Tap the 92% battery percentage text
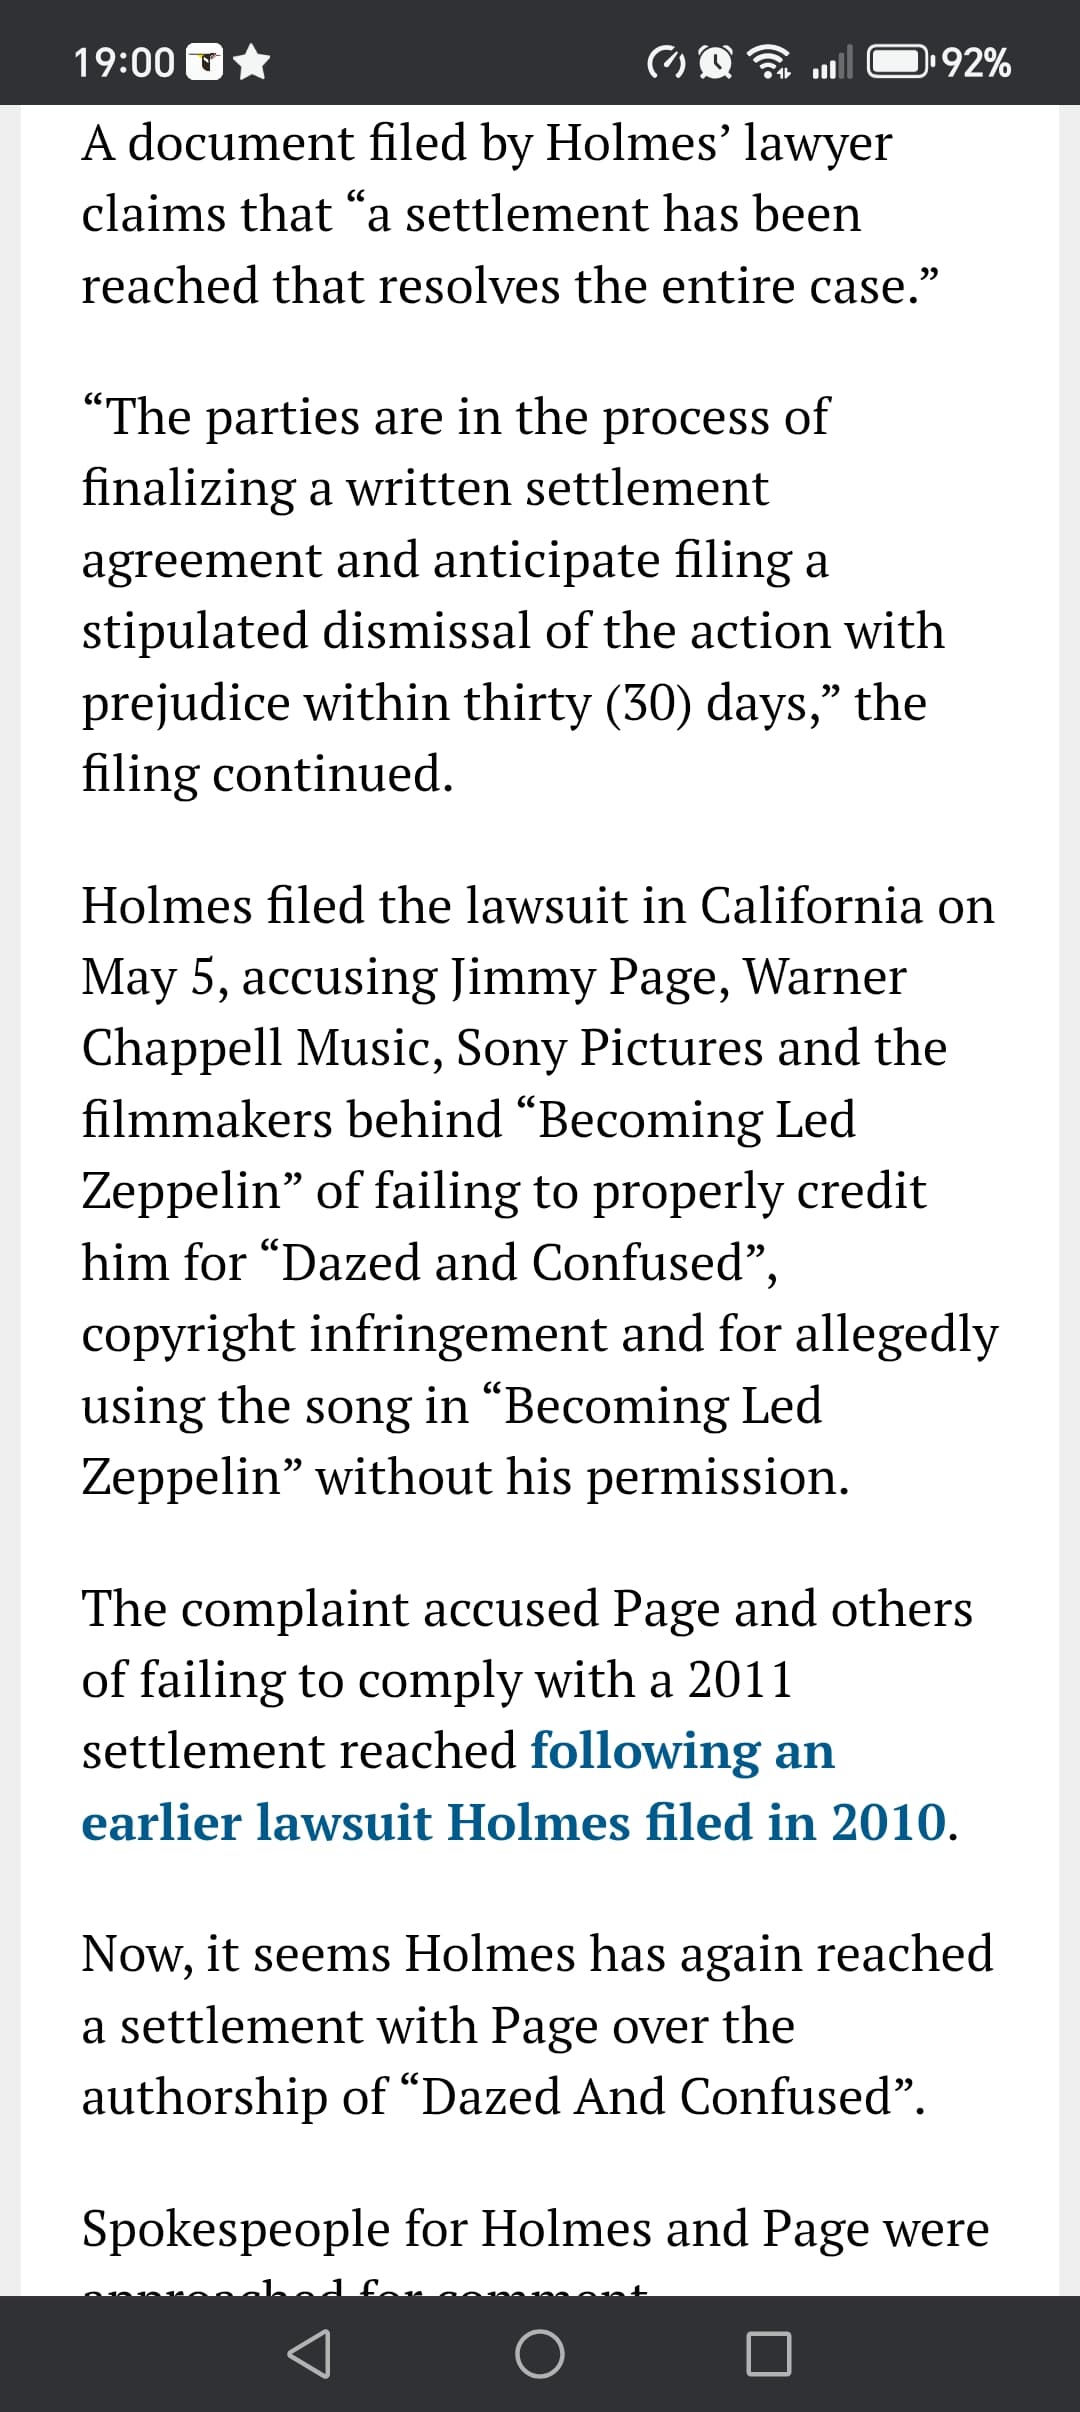Image resolution: width=1080 pixels, height=2412 pixels. pyautogui.click(x=977, y=63)
